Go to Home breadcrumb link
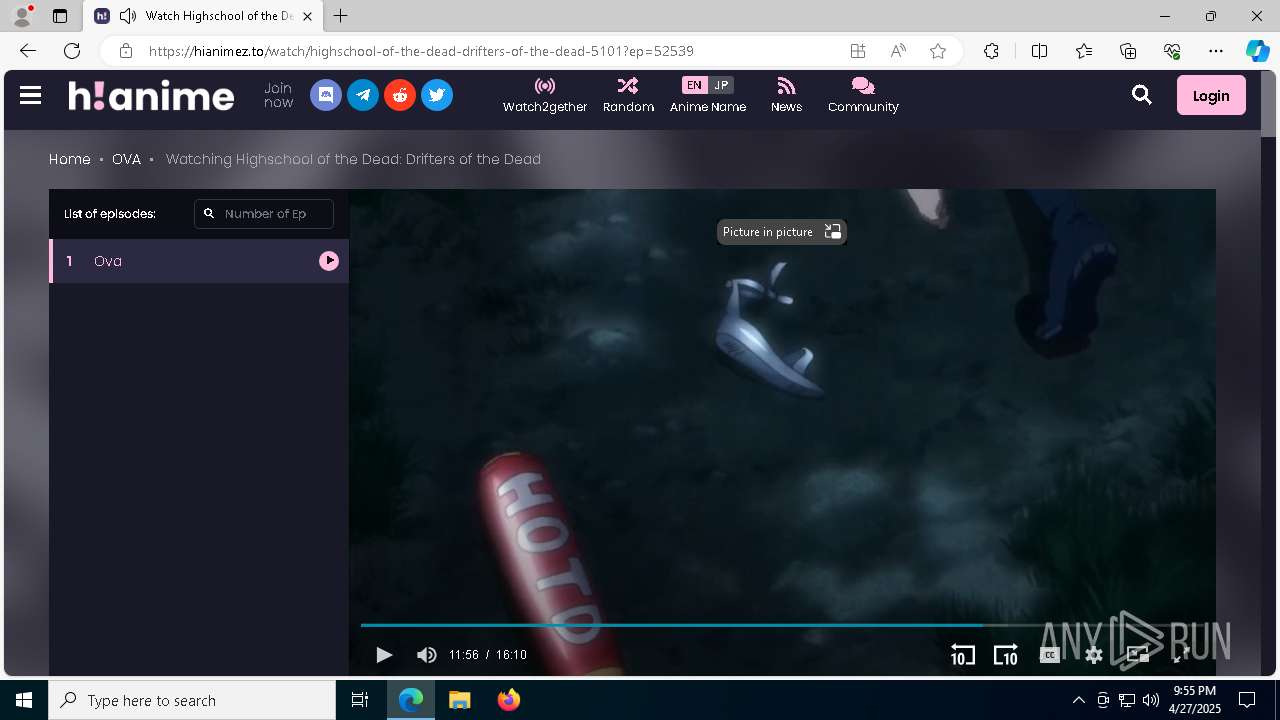Screen dimensions: 1280x720 tap(70, 159)
